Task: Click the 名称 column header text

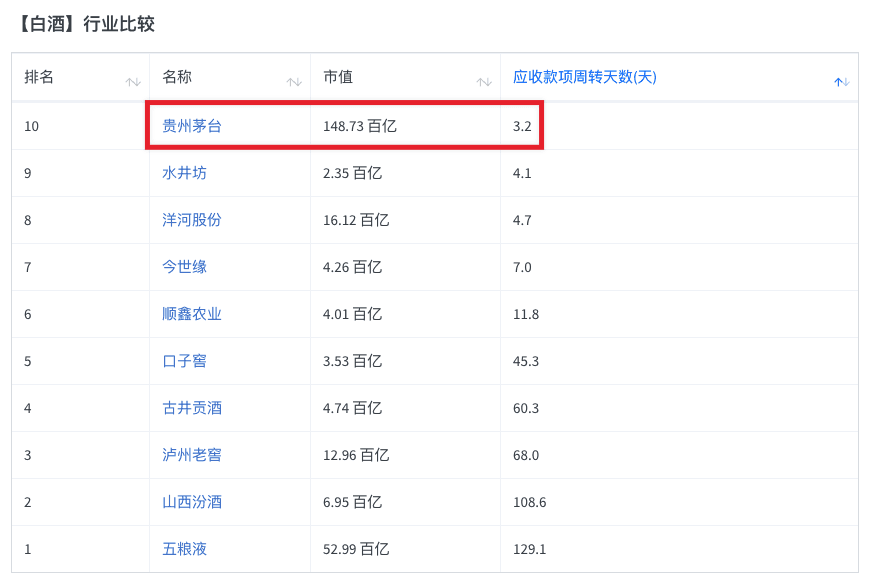Action: click(177, 77)
